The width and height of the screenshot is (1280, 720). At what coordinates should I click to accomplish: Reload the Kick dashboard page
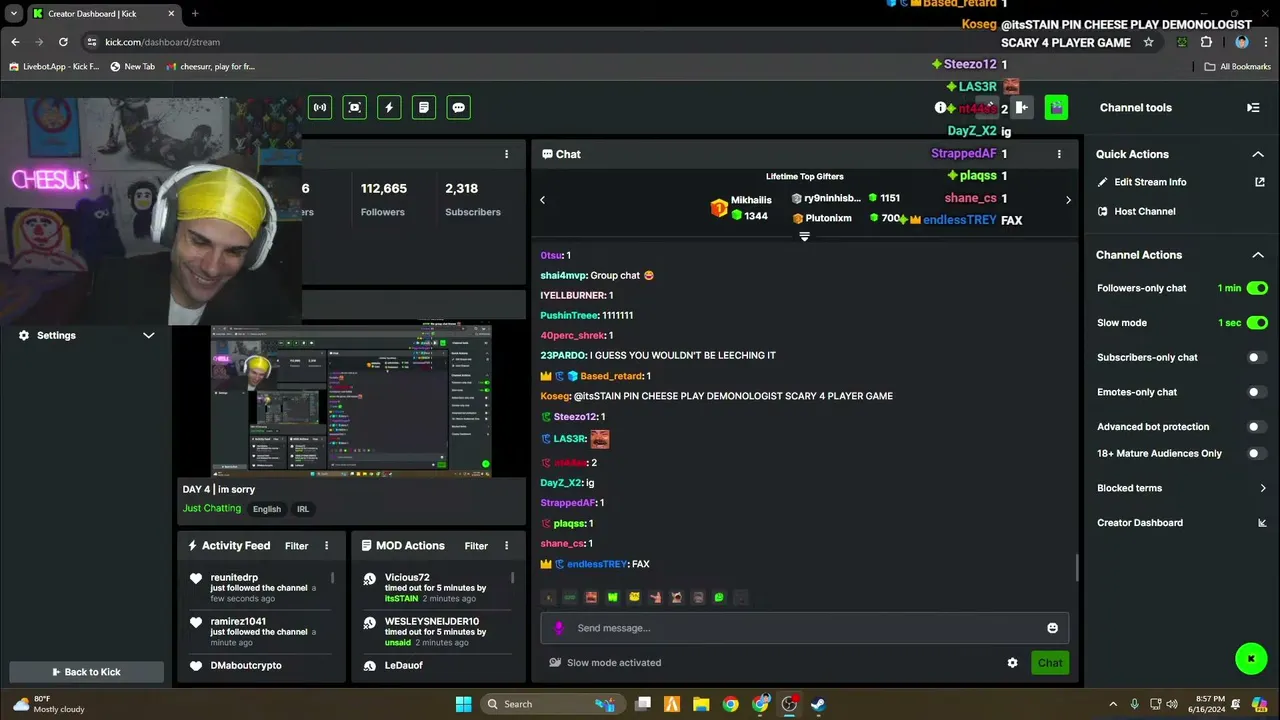(63, 42)
